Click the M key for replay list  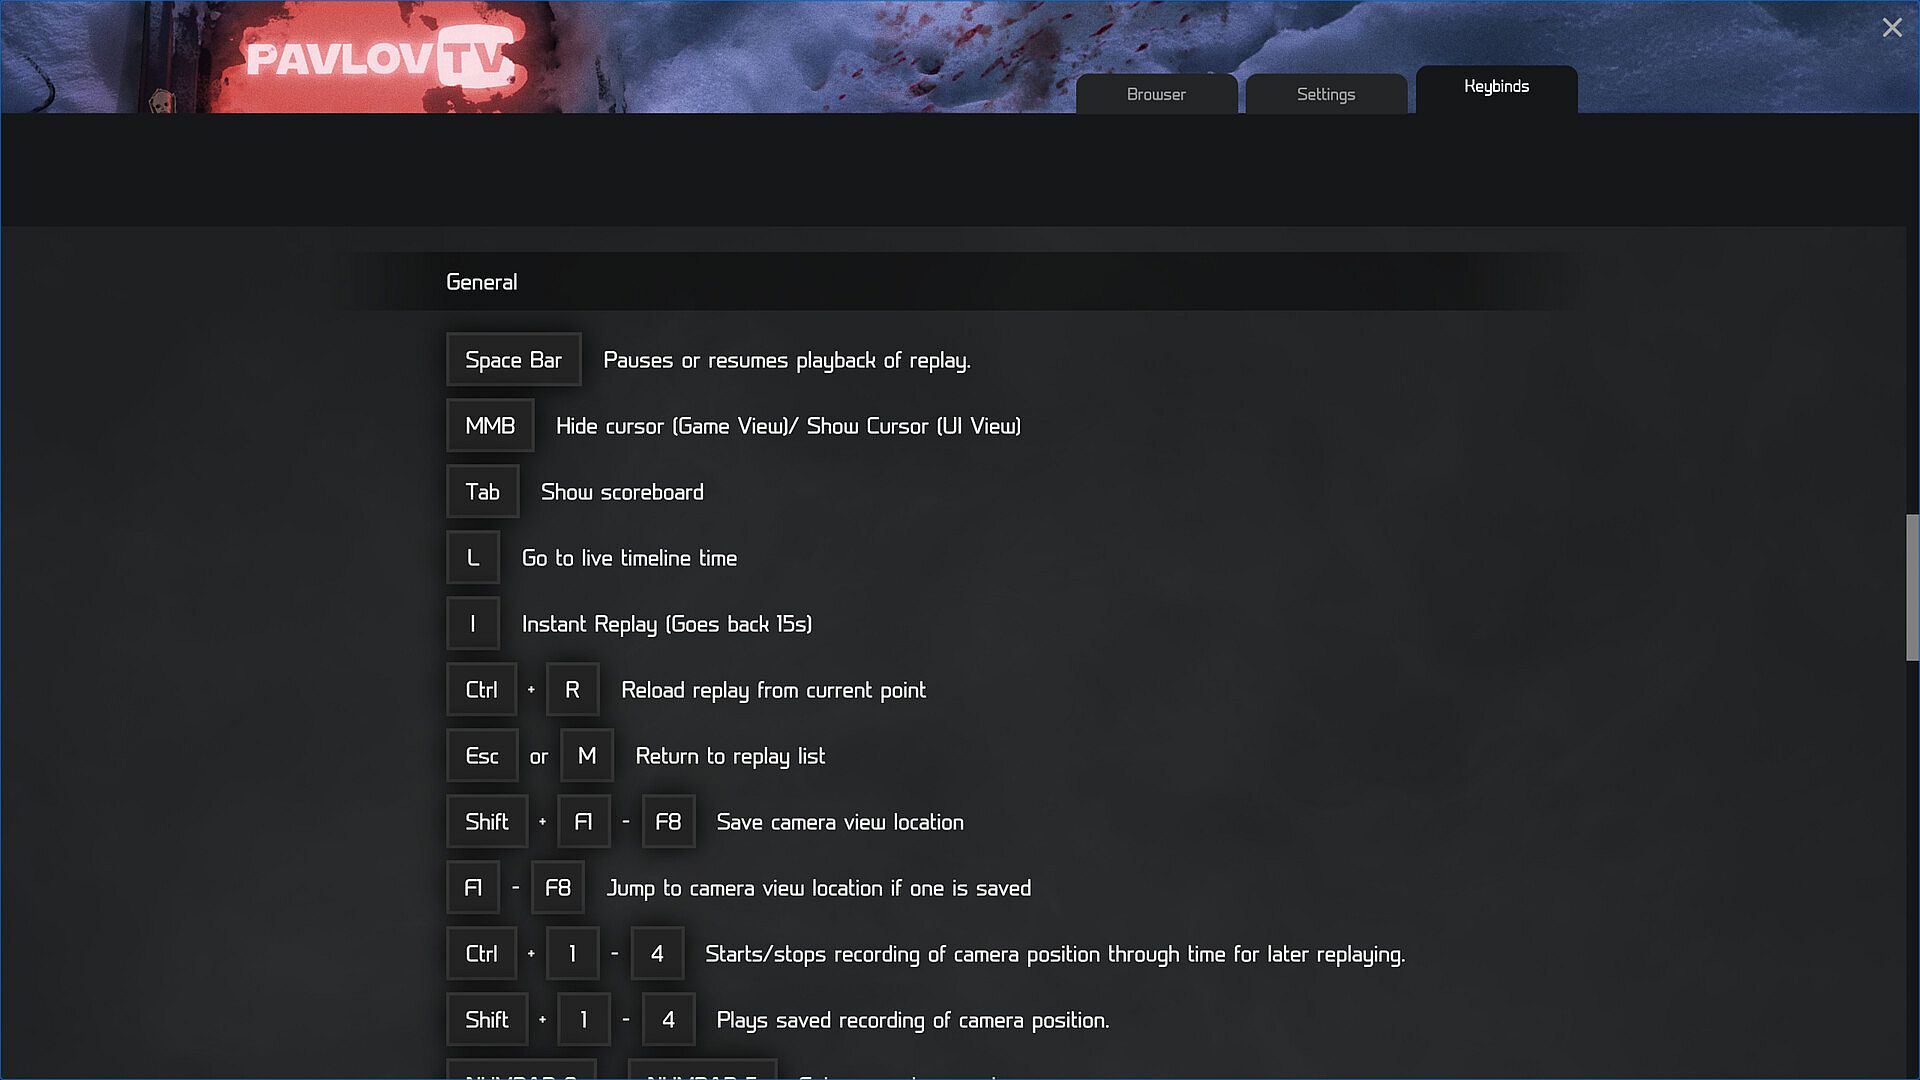[587, 756]
